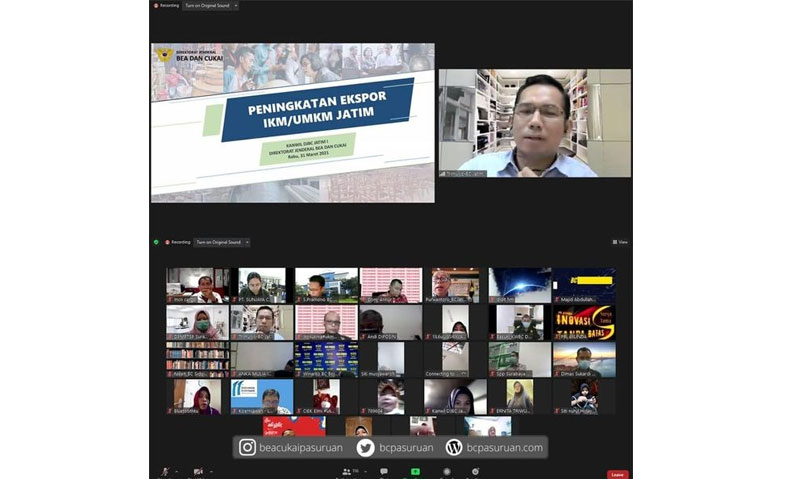Screen dimensions: 785x479
Task: Click the microphone mute icon in the toolbar
Action: 164,470
